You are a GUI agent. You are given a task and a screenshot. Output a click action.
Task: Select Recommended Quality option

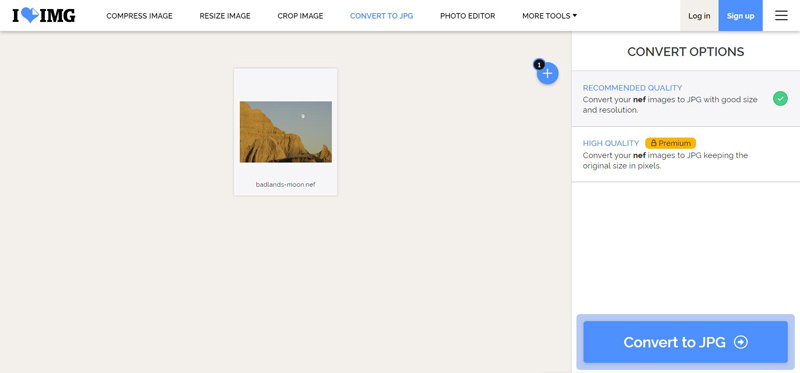685,98
